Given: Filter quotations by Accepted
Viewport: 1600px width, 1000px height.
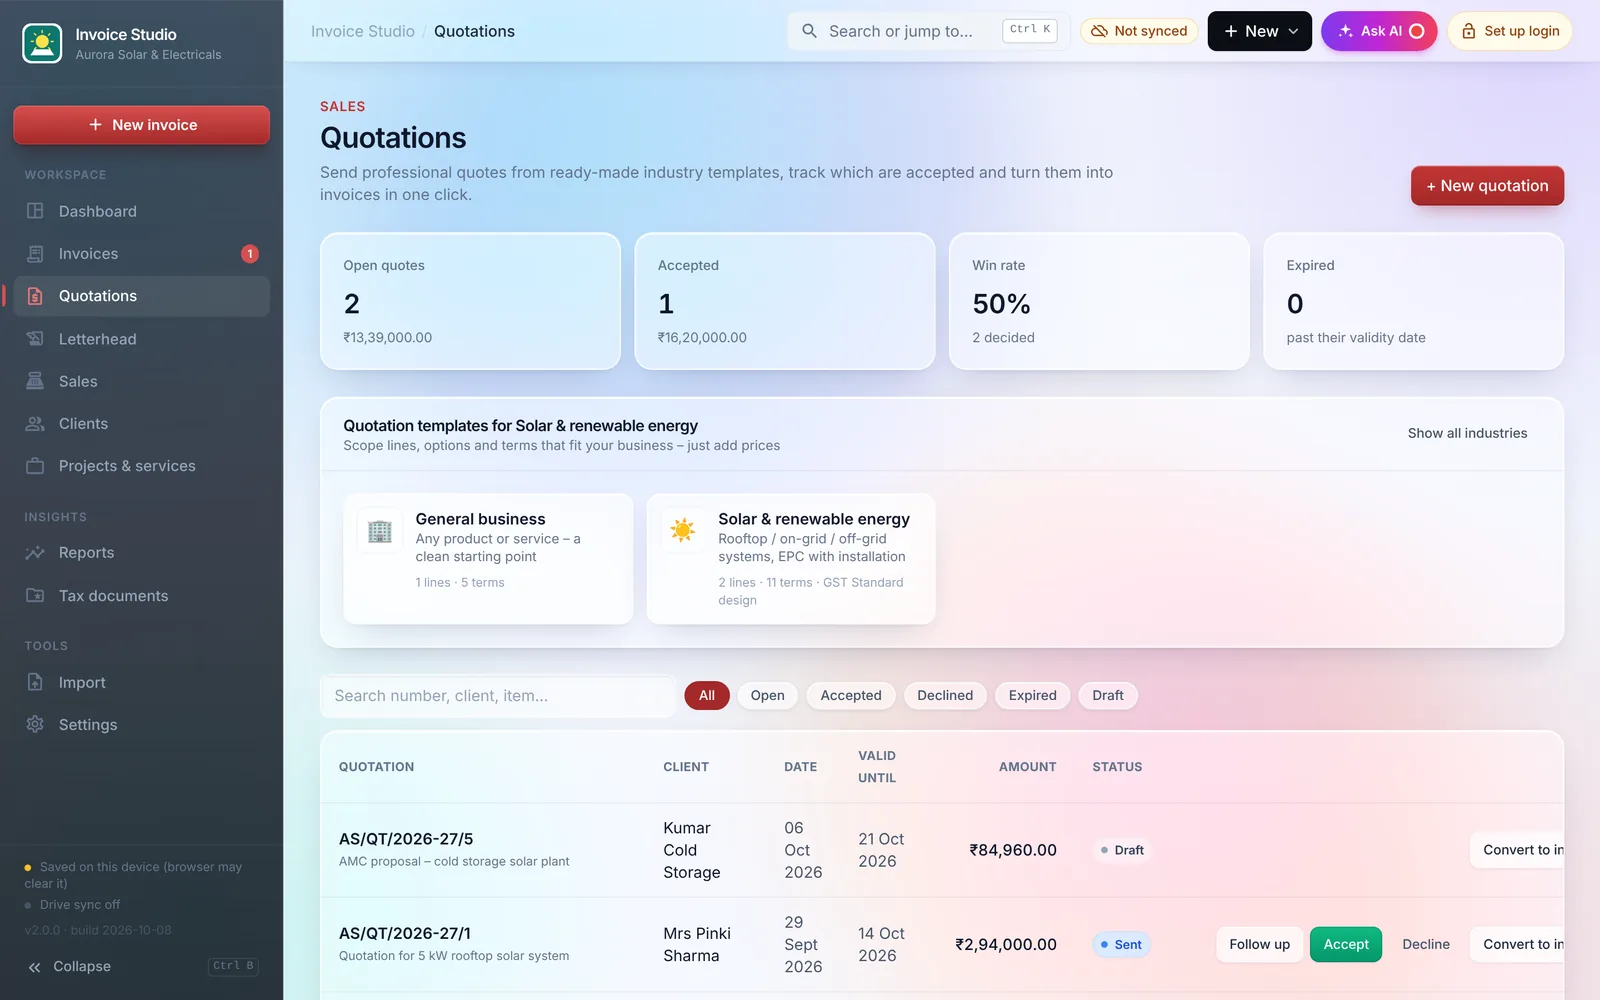Looking at the screenshot, I should pos(851,696).
